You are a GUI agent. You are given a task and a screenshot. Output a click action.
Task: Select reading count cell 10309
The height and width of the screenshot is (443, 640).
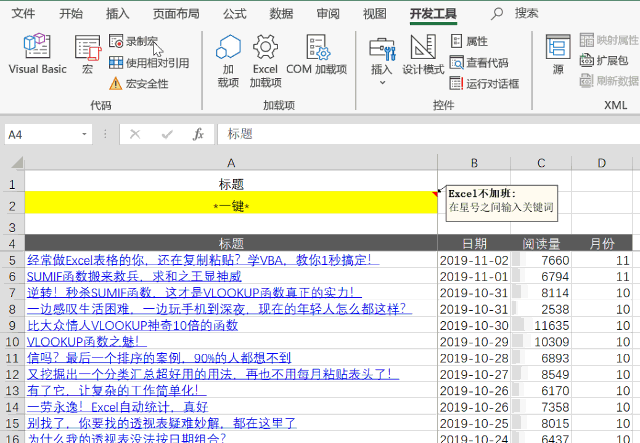541,342
